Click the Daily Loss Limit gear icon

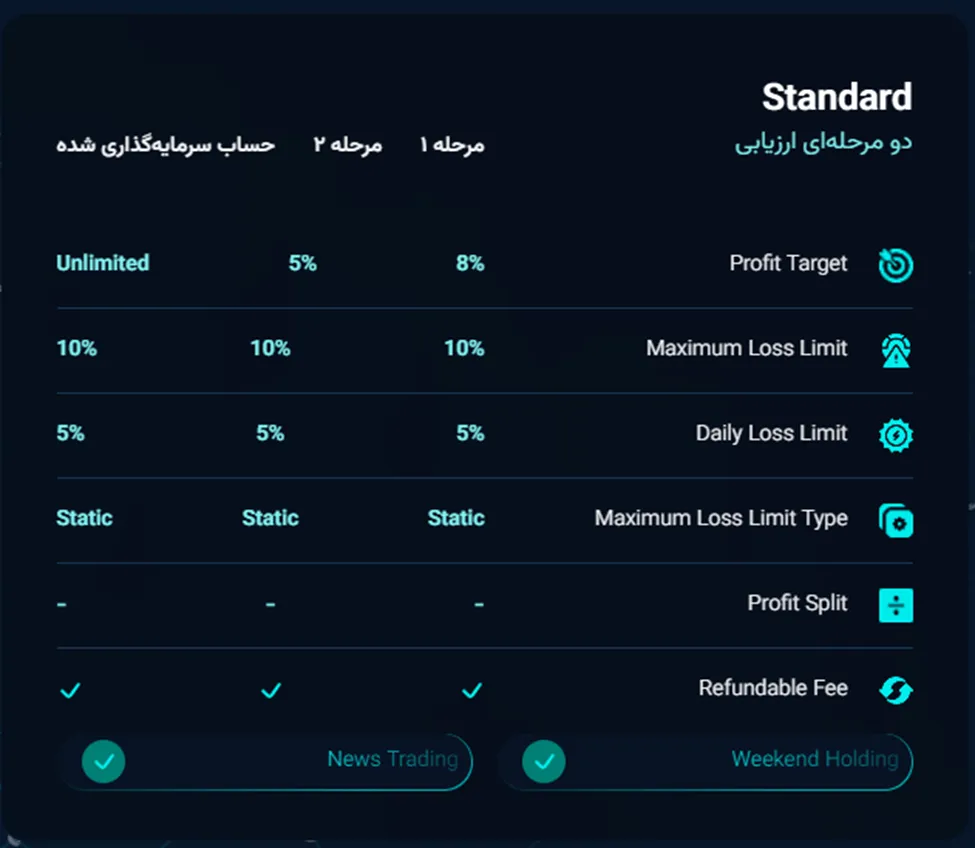click(x=895, y=435)
